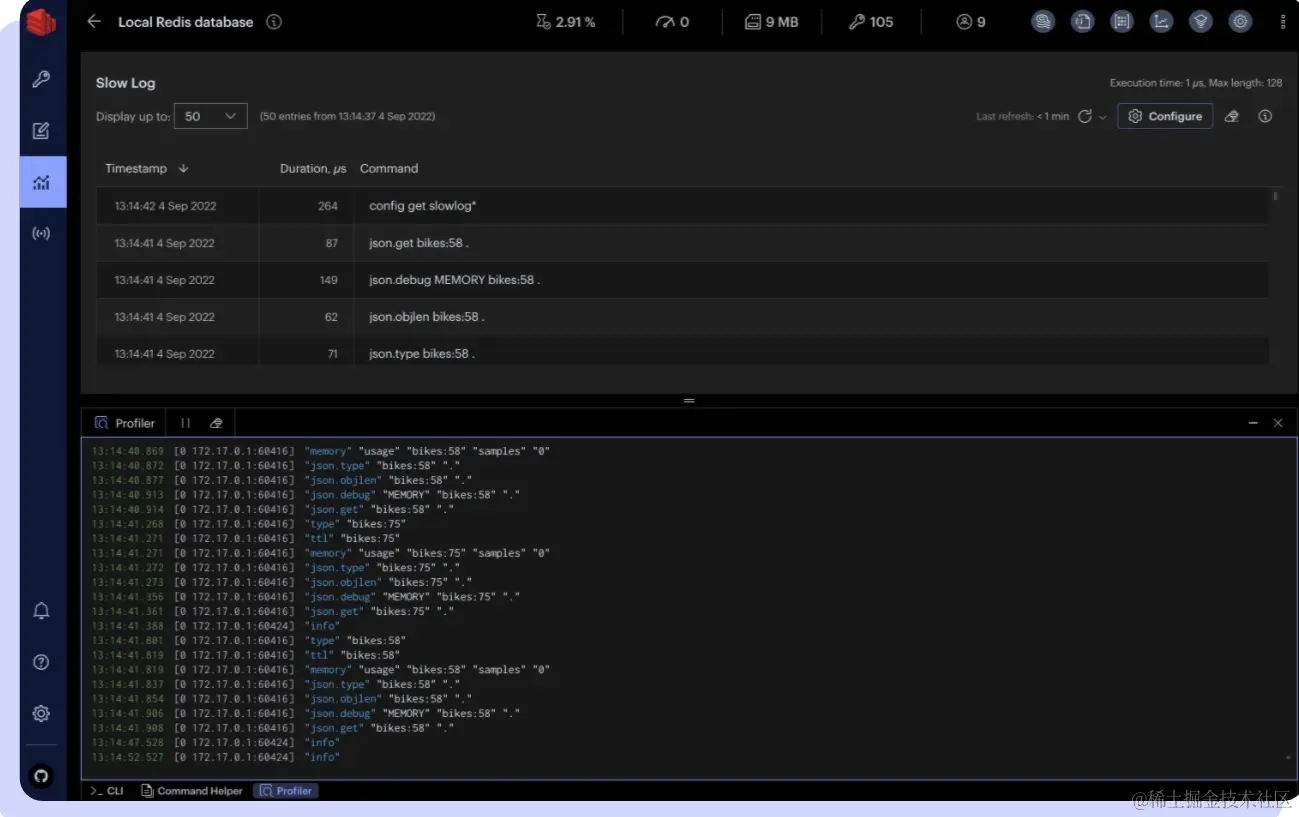Open the Configure button
Screen dimensions: 1299x817
pyautogui.click(x=1165, y=116)
